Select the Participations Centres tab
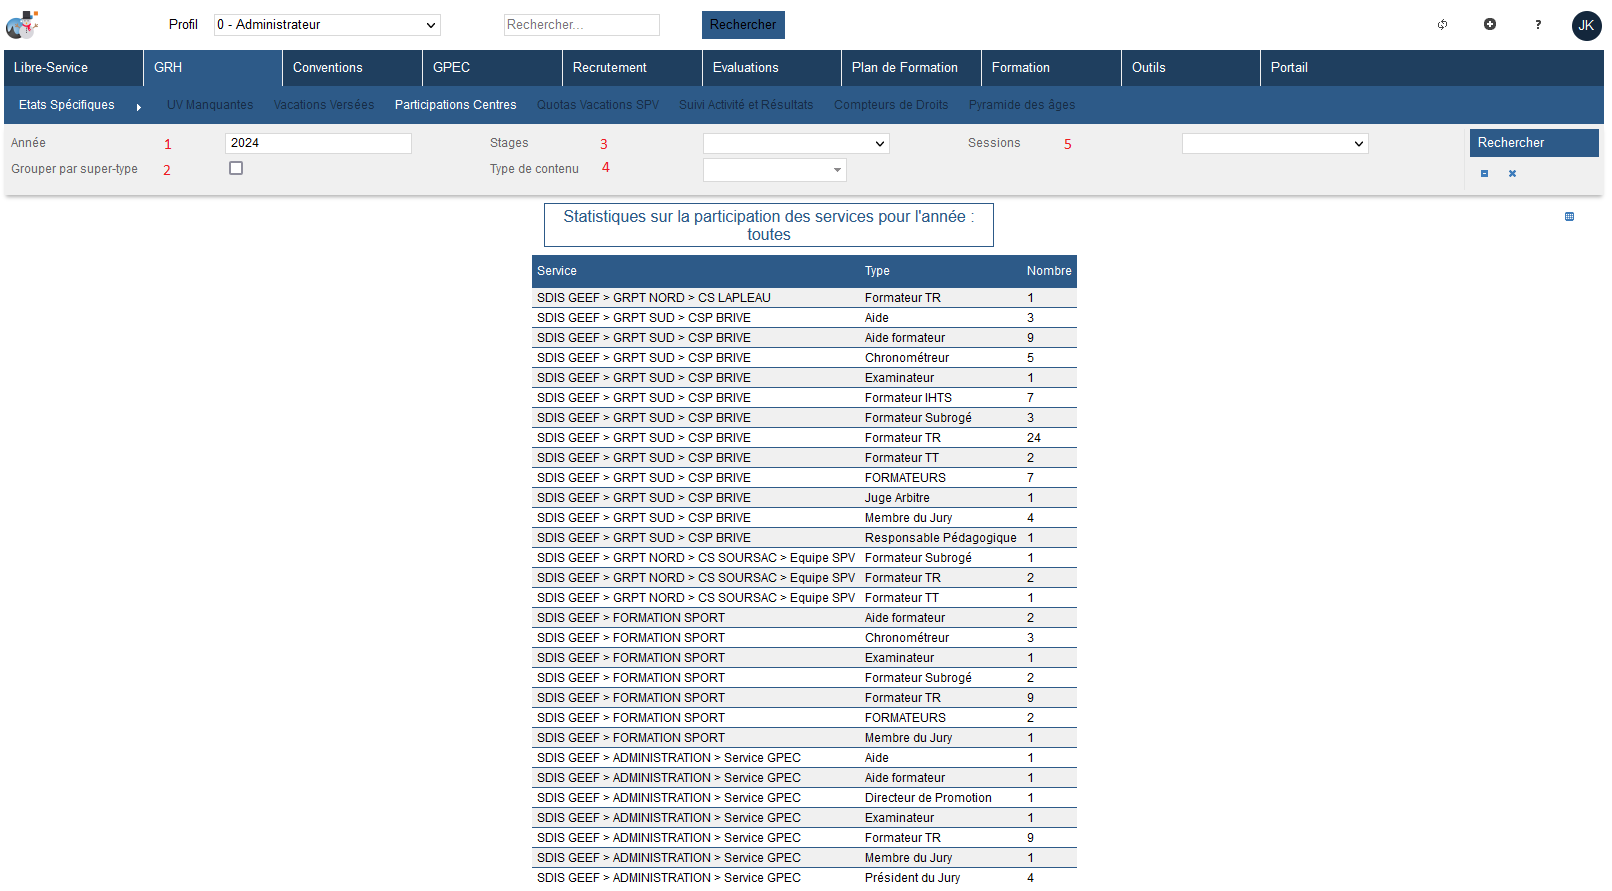This screenshot has height=891, width=1612. pos(455,105)
